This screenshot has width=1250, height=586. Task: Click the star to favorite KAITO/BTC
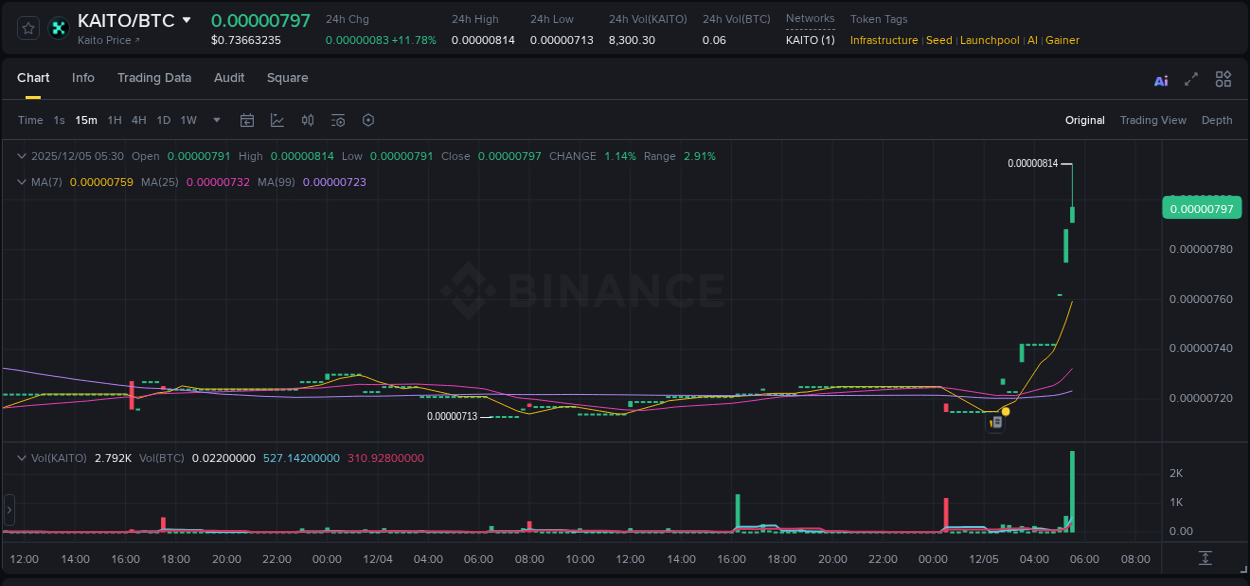[27, 28]
